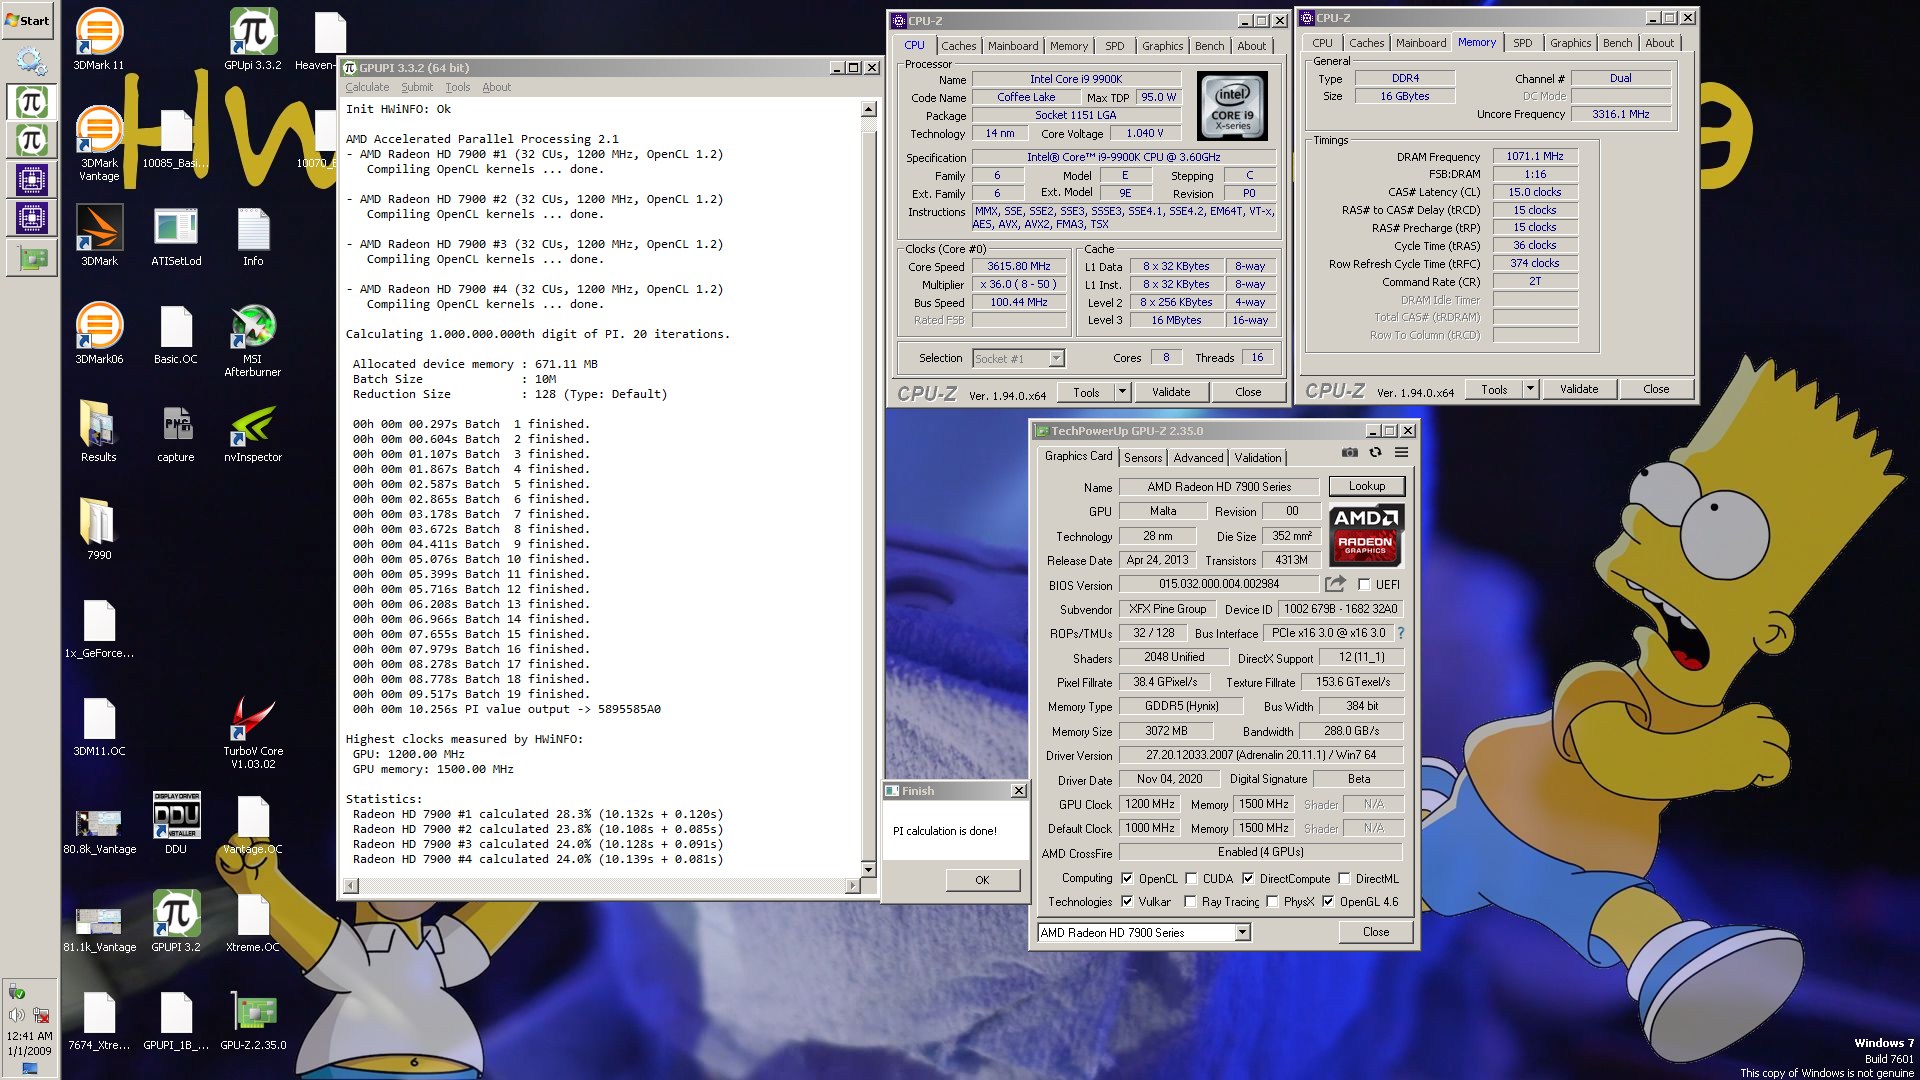Open Graphics tab in left CPU-Z
The height and width of the screenshot is (1080, 1920).
click(1162, 46)
